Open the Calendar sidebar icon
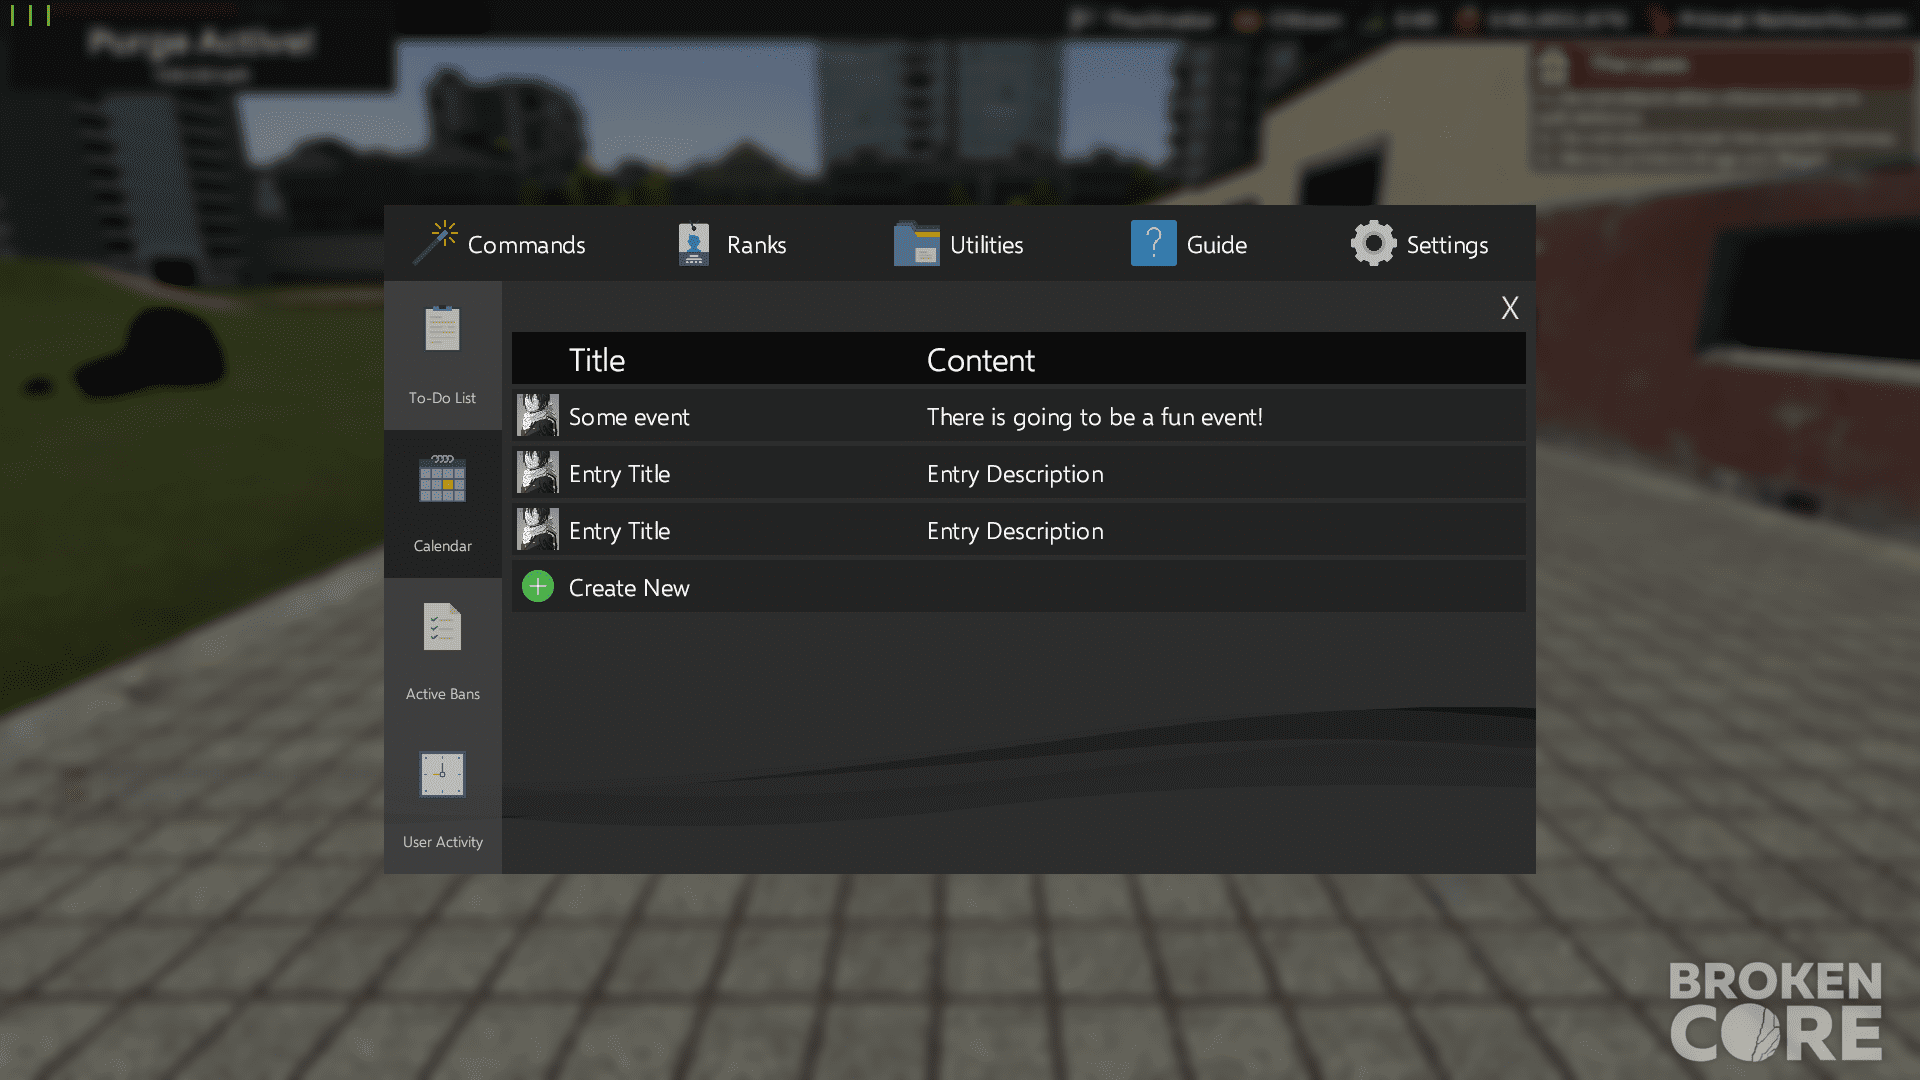1920x1080 pixels. (x=442, y=478)
